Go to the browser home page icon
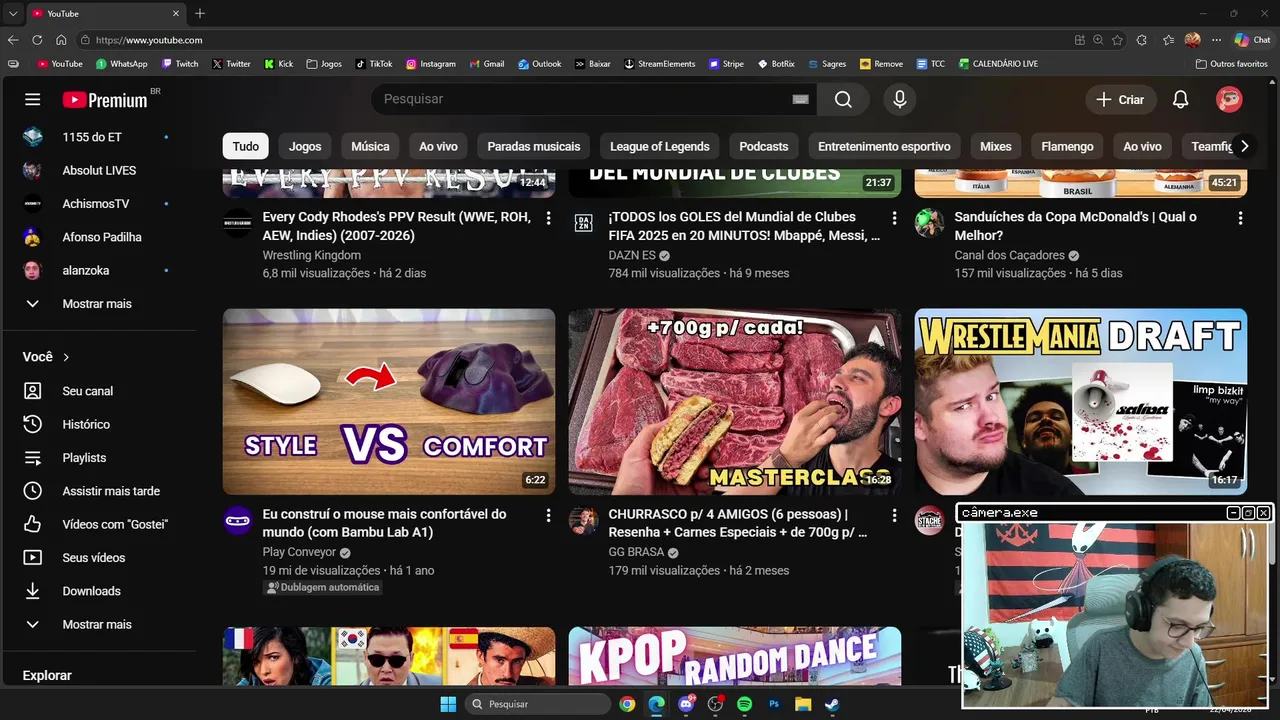The image size is (1280, 720). coord(61,40)
